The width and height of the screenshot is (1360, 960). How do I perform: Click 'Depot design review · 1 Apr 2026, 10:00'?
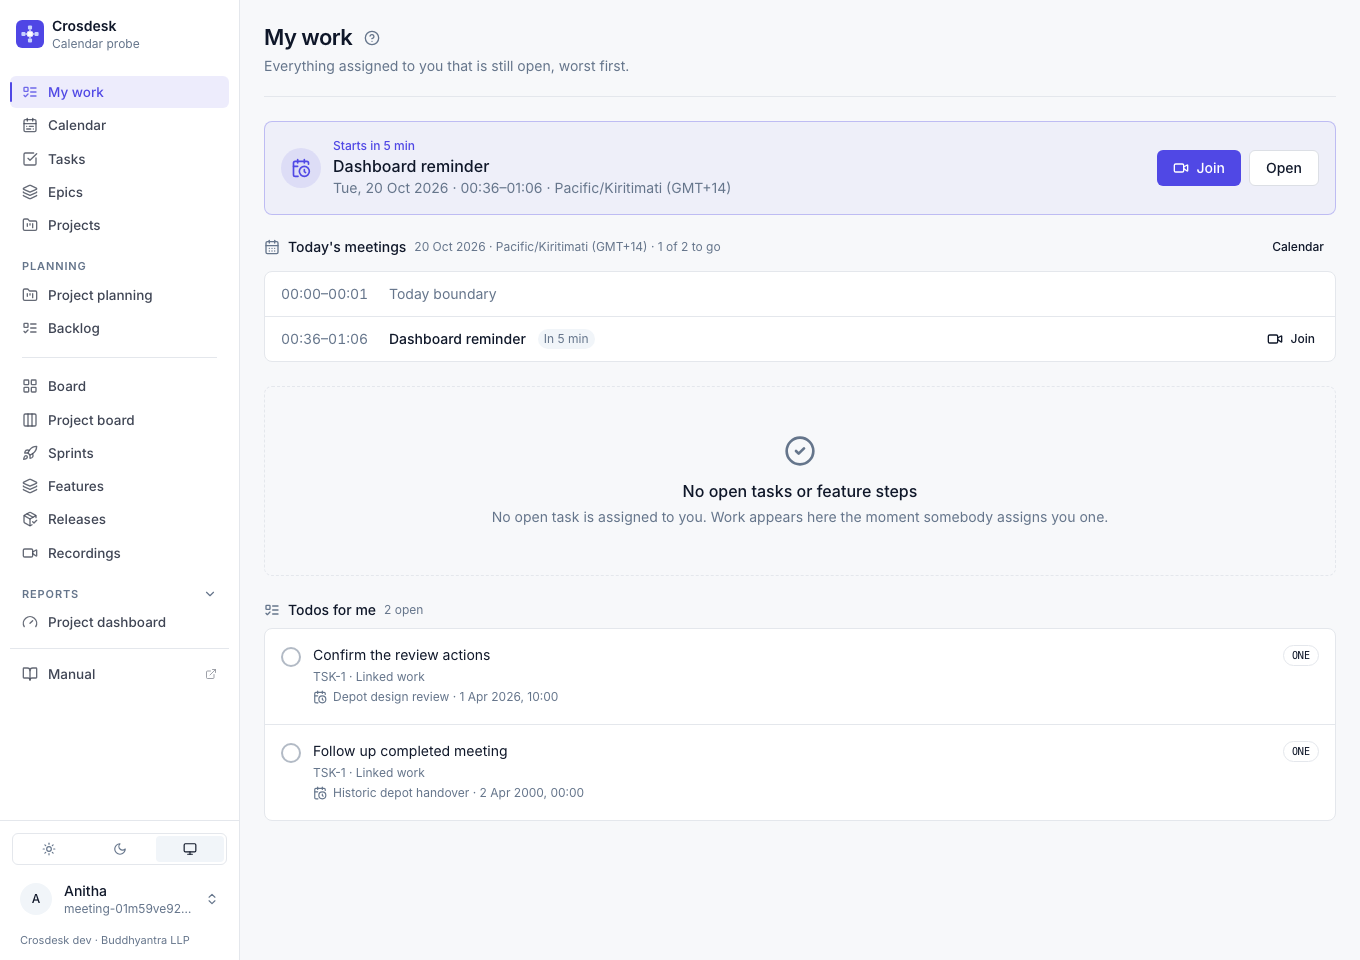pos(446,697)
